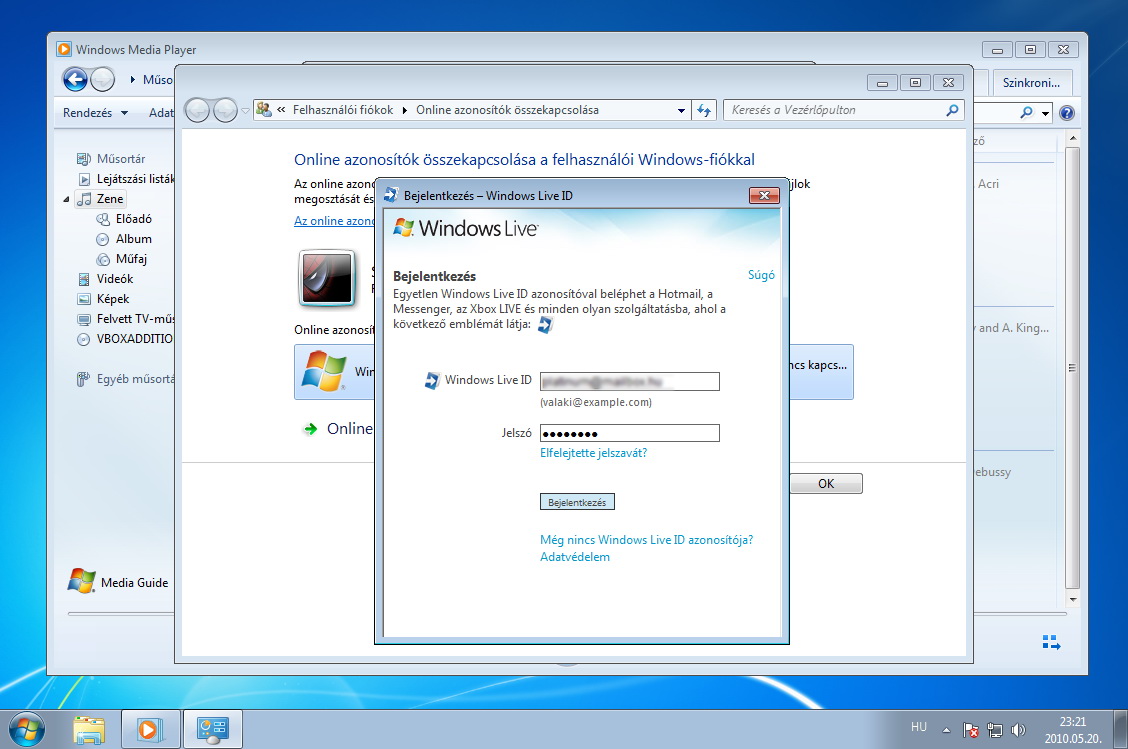The width and height of the screenshot is (1128, 749).
Task: Switch to Windows Media Player taskbar icon
Action: pos(150,729)
